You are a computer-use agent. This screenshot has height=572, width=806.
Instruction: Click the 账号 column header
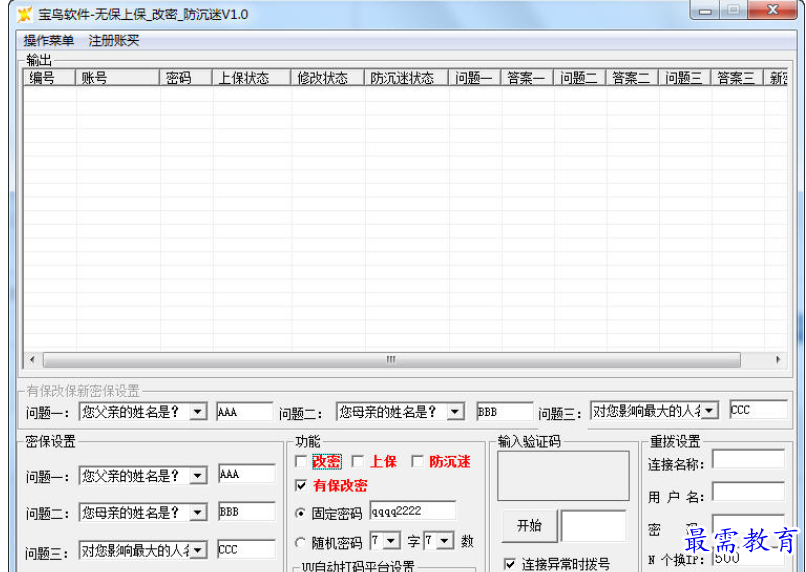[118, 78]
